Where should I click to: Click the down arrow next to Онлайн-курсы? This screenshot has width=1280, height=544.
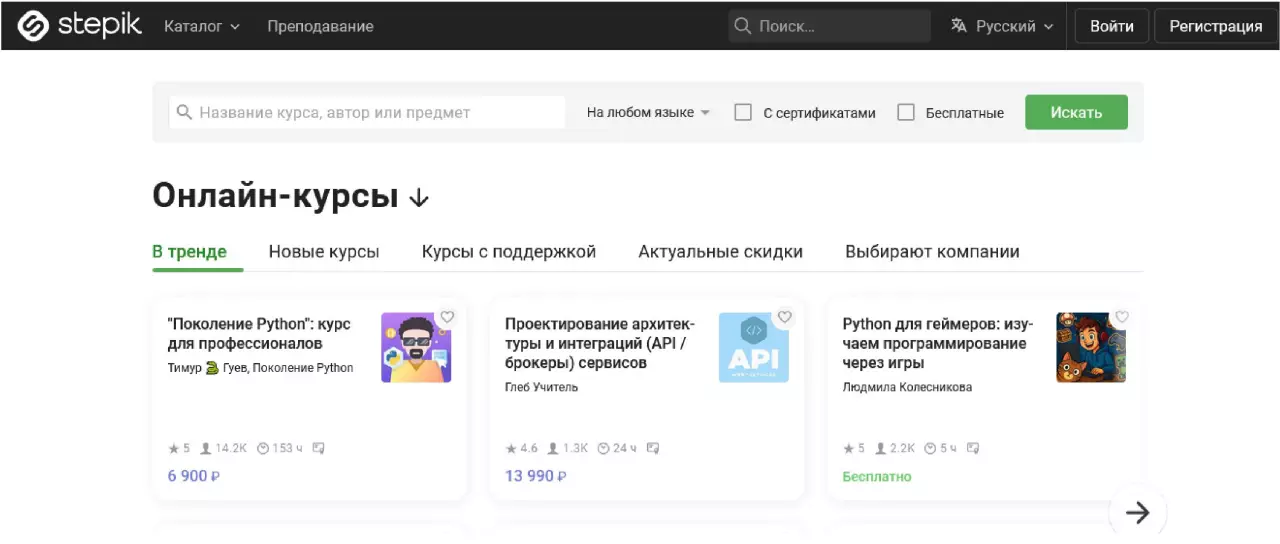tap(419, 198)
